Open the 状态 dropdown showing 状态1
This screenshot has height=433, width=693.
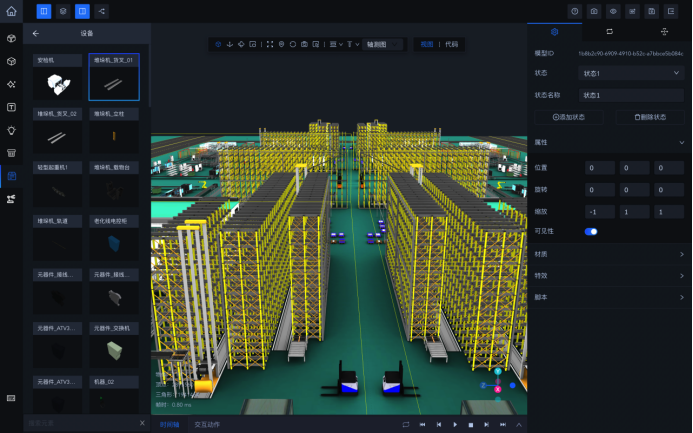tap(631, 73)
